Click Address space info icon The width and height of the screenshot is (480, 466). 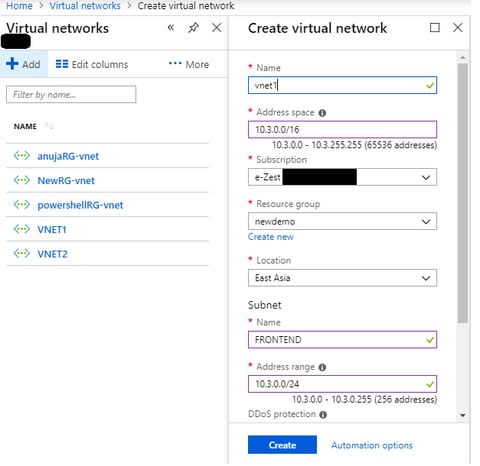[x=322, y=113]
